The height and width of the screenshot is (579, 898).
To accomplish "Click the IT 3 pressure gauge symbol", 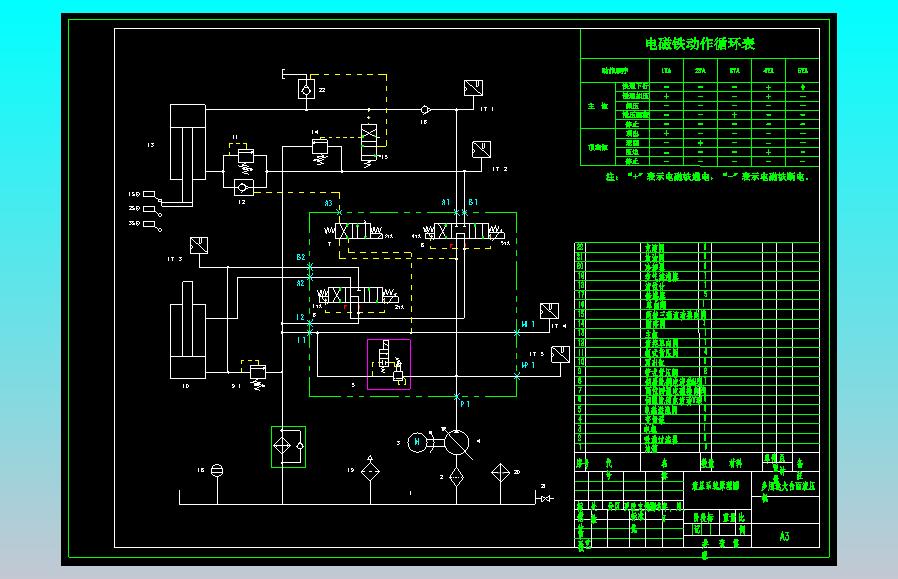I will (x=199, y=245).
